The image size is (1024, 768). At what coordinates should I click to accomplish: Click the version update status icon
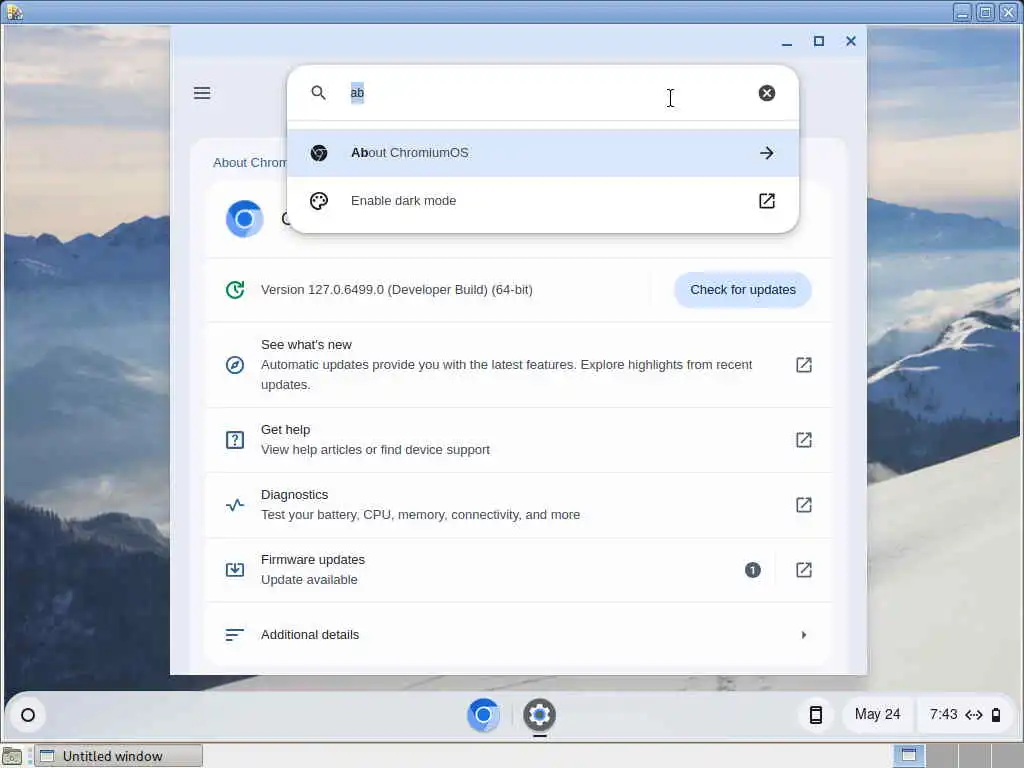point(235,289)
